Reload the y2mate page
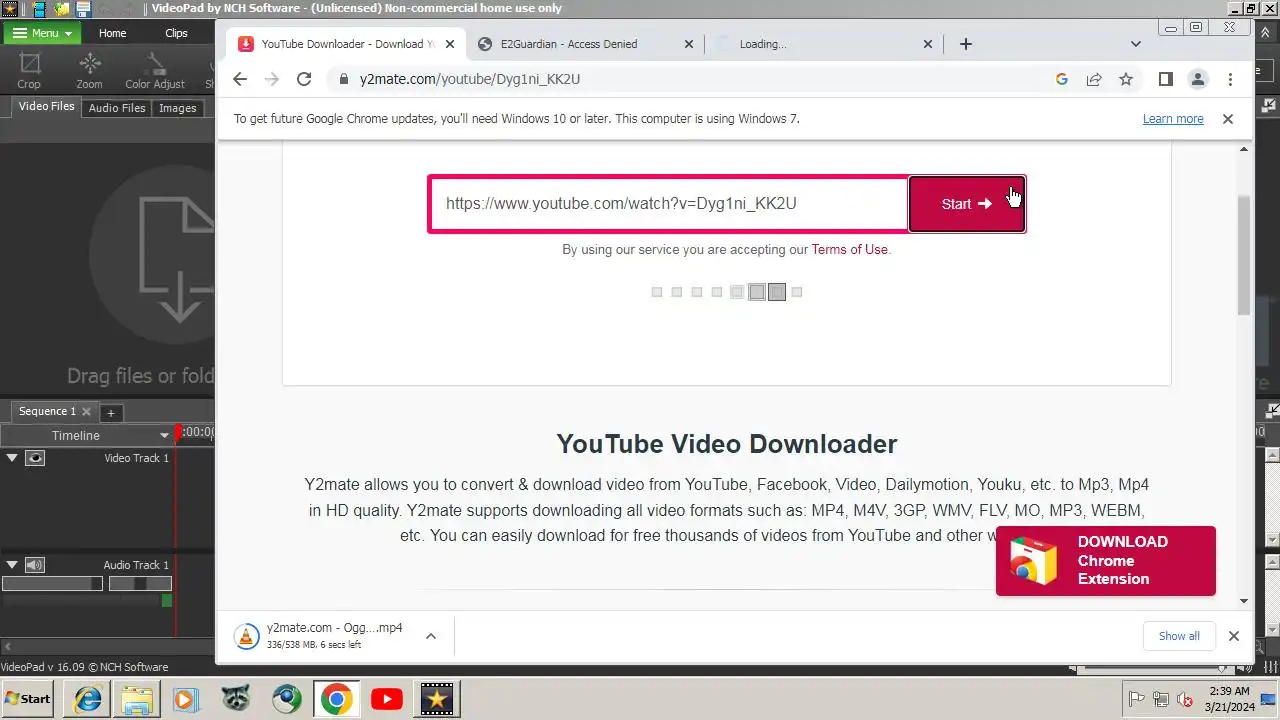 point(304,79)
